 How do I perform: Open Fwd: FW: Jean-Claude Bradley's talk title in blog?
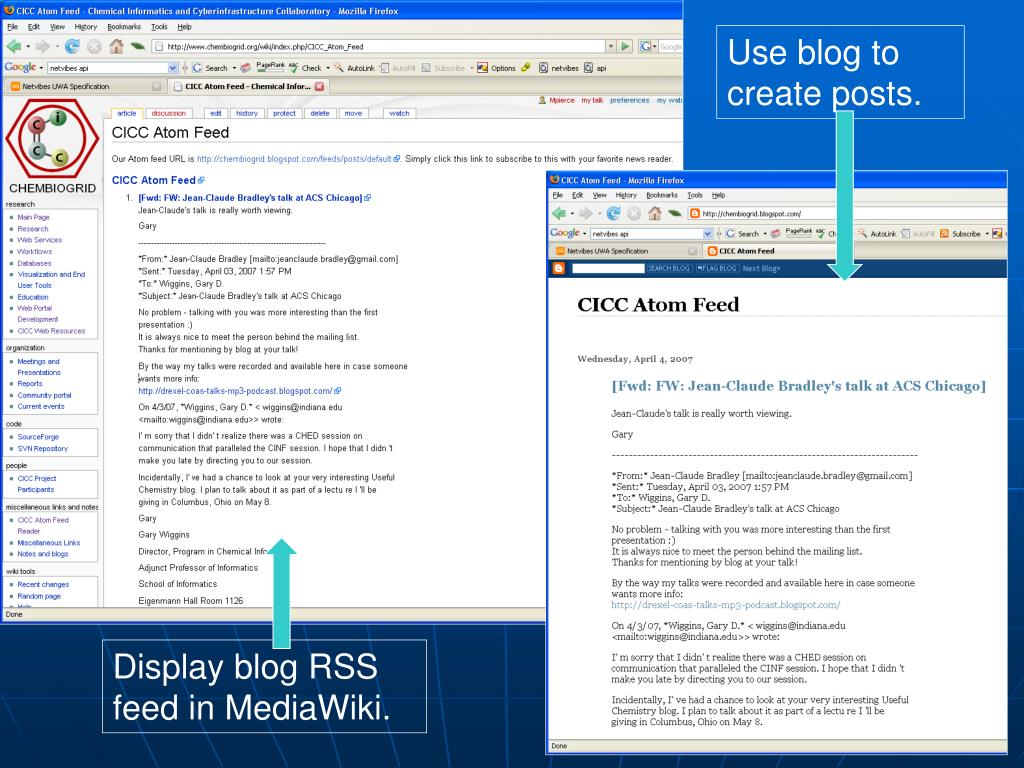(x=798, y=386)
